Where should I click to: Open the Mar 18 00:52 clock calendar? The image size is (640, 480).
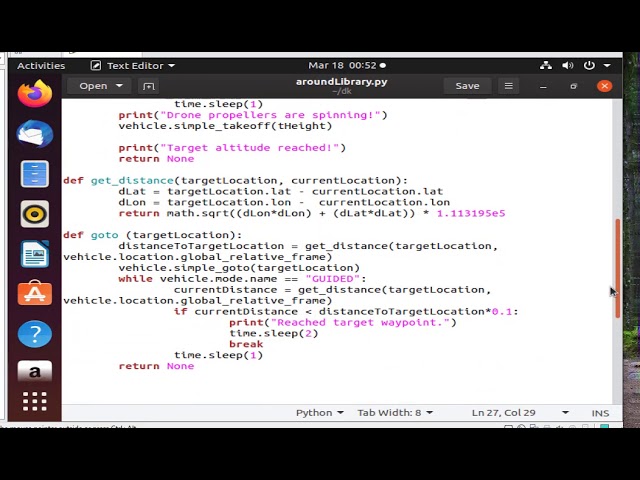[347, 65]
